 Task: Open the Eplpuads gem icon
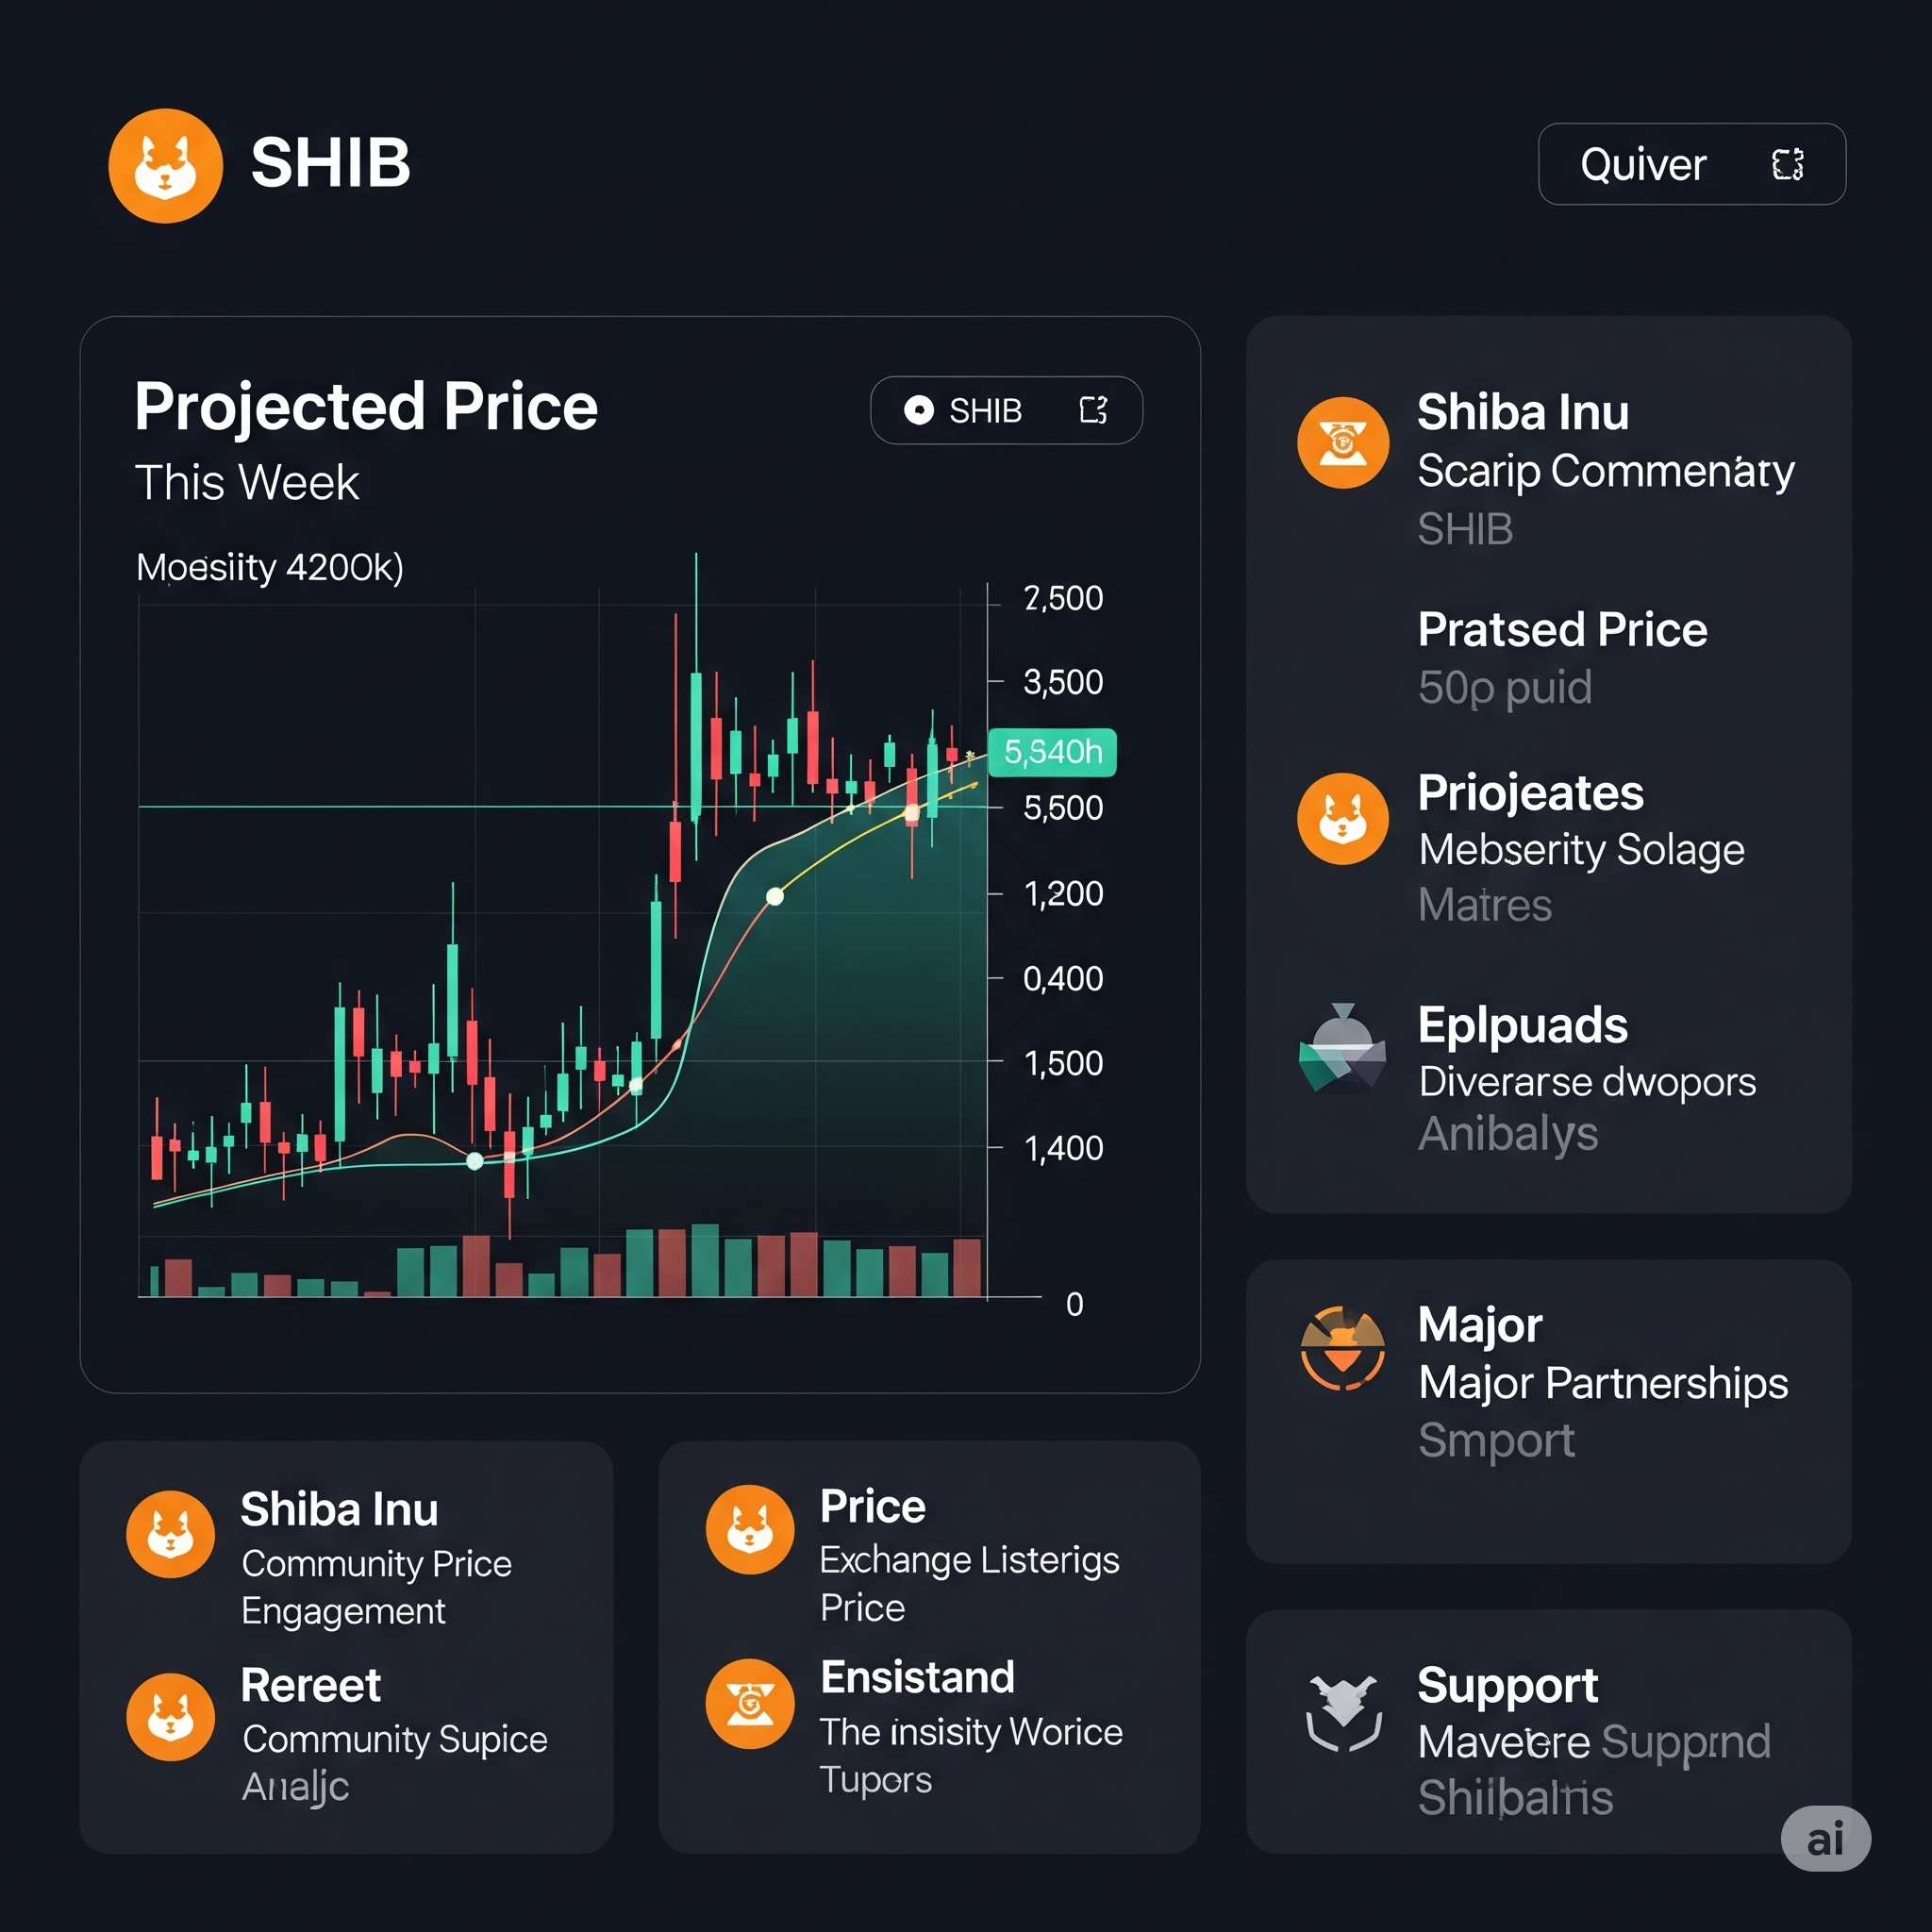point(1342,1048)
